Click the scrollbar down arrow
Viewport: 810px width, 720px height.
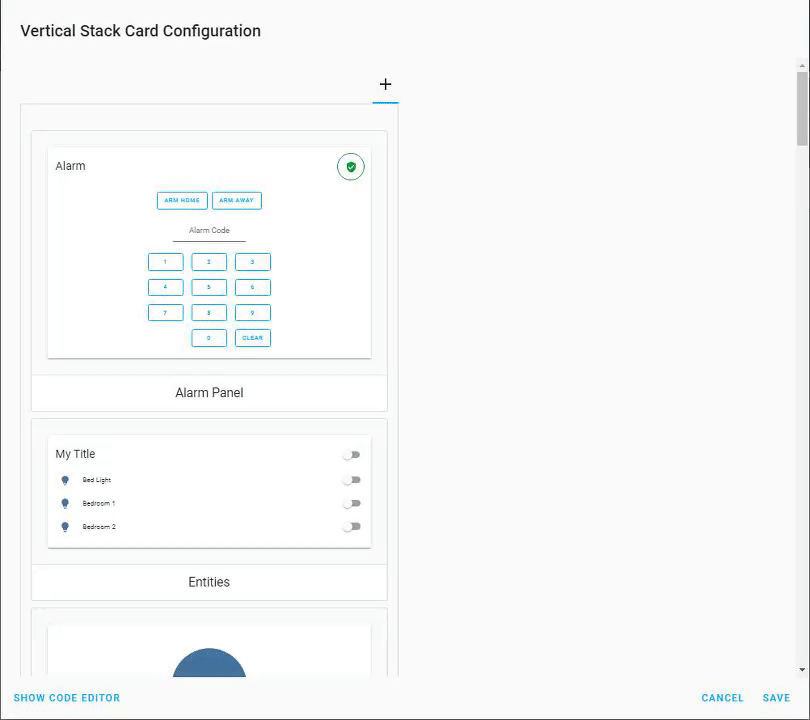coord(802,670)
